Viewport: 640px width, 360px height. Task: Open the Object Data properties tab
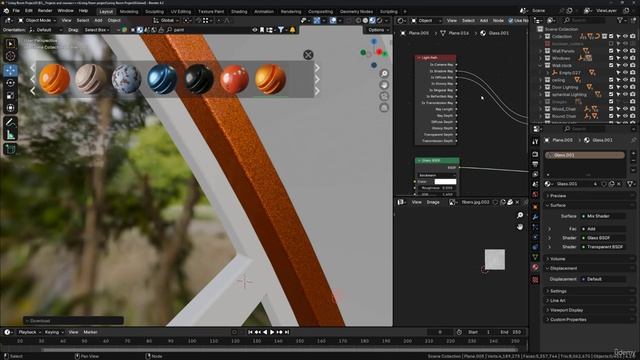(535, 257)
